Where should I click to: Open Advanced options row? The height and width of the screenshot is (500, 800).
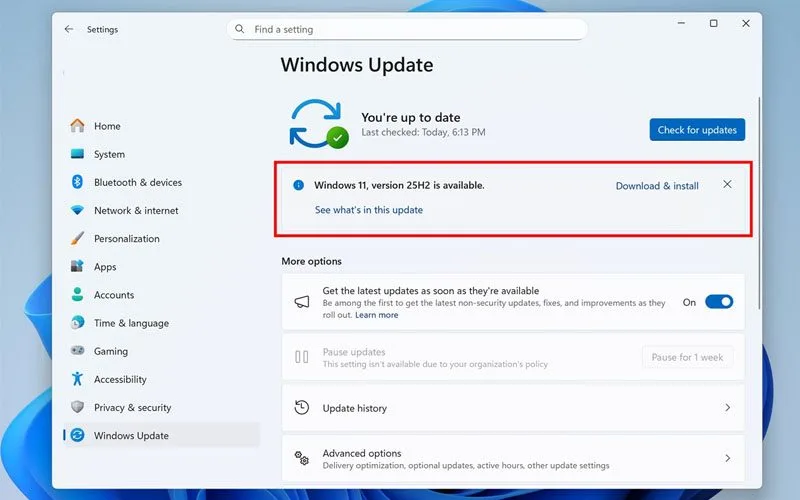pyautogui.click(x=513, y=458)
